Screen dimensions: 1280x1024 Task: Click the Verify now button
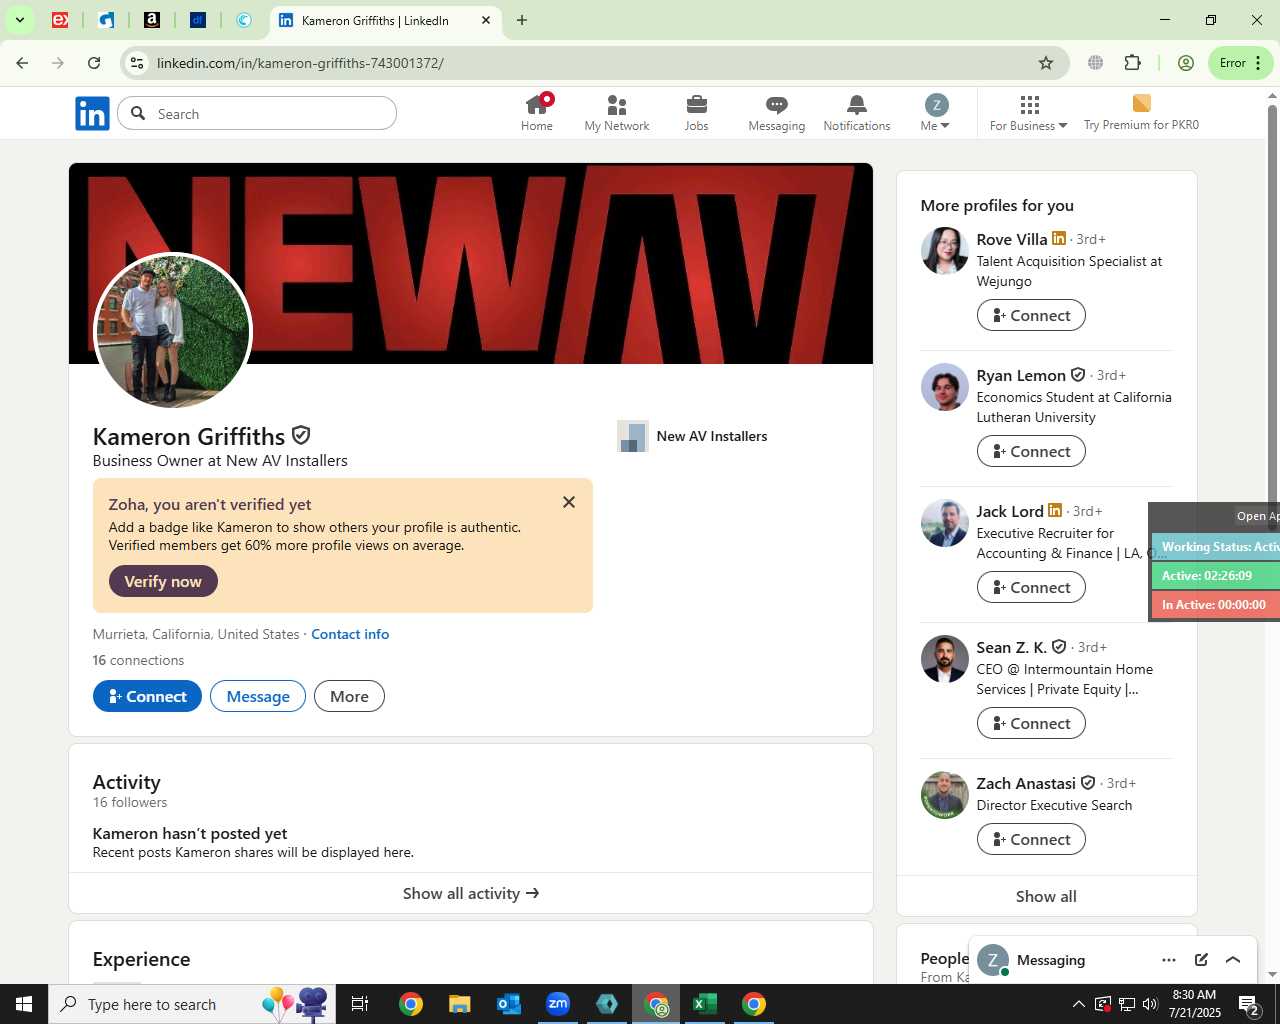point(163,581)
